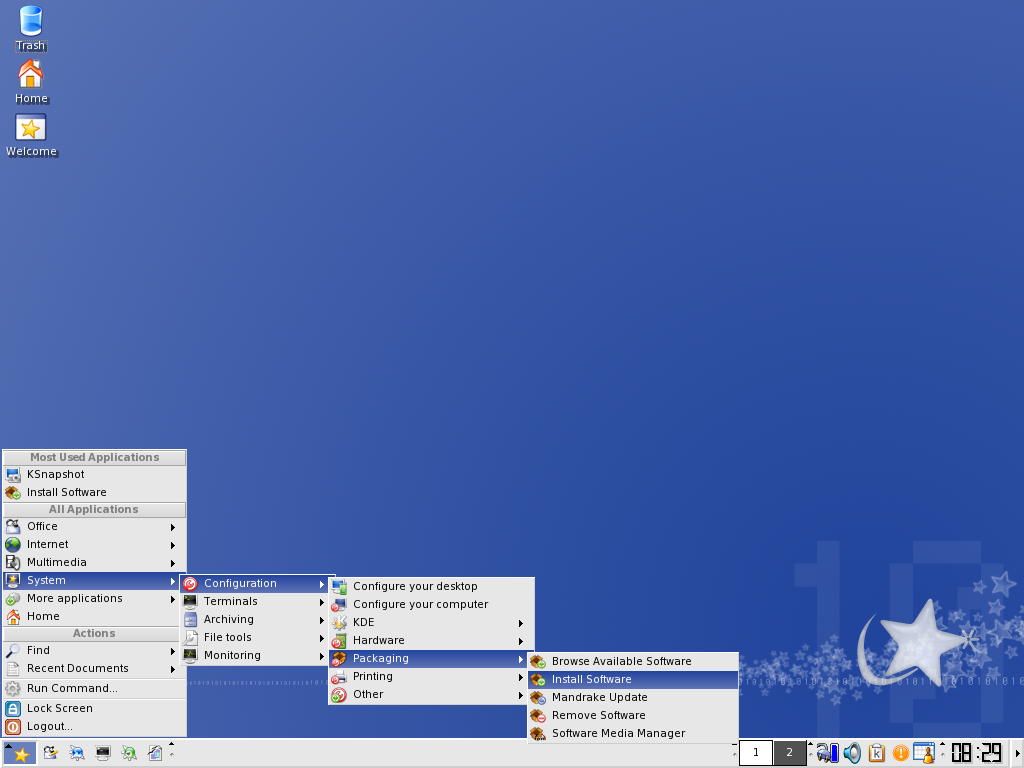The height and width of the screenshot is (768, 1024).
Task: Click the star K menu button
Action: 20,754
